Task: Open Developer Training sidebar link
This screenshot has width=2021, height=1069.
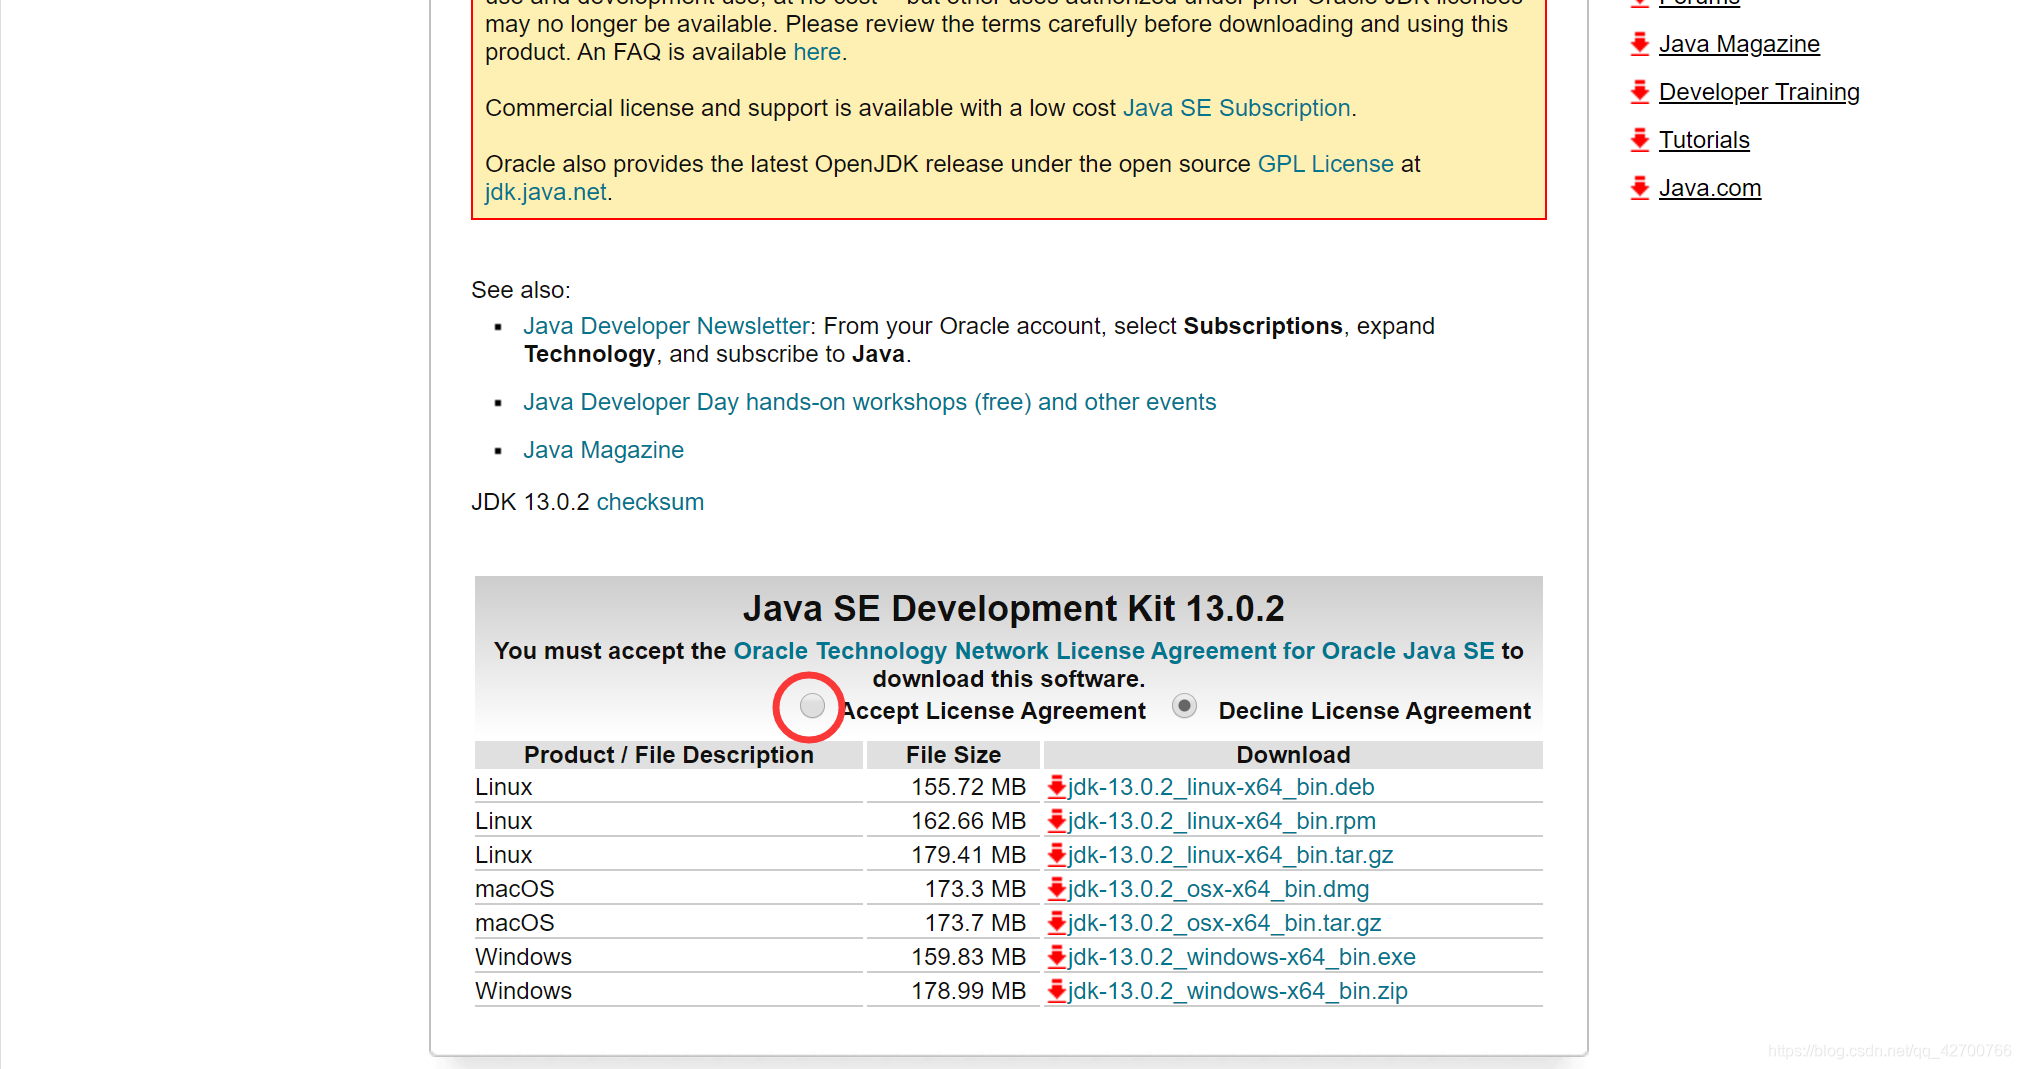Action: pos(1759,92)
